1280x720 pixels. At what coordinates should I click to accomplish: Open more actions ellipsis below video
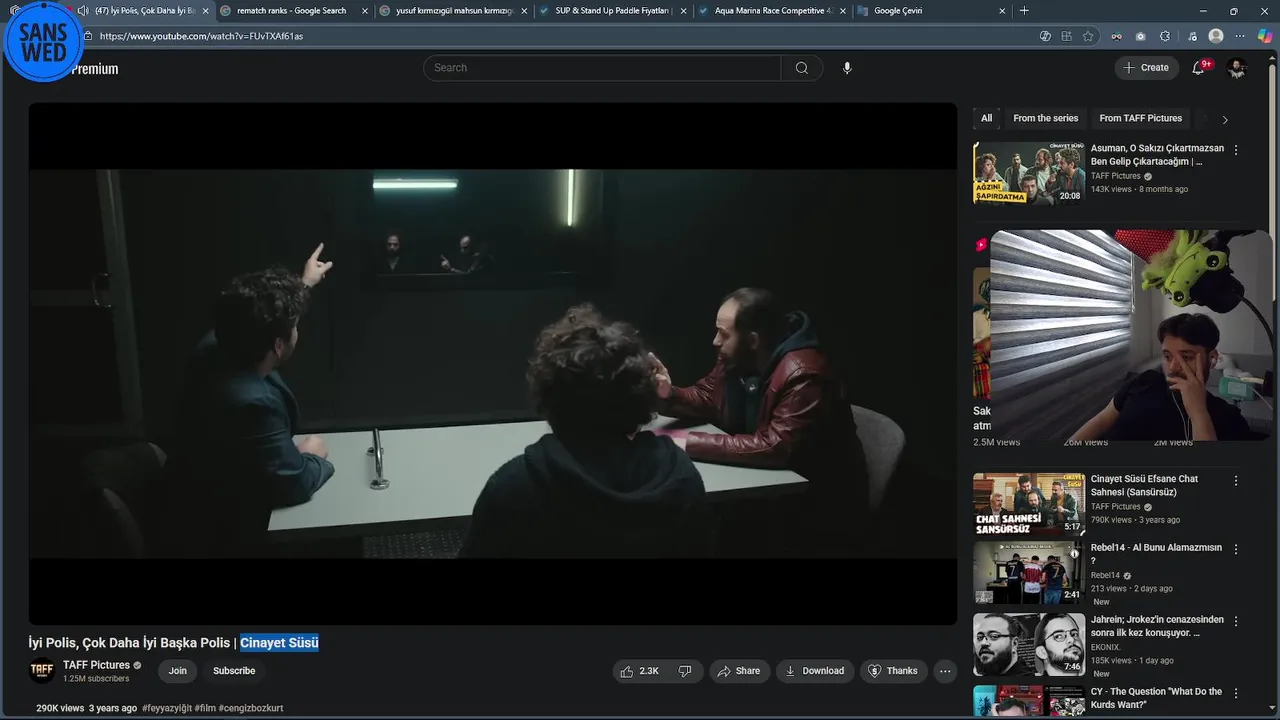[945, 671]
